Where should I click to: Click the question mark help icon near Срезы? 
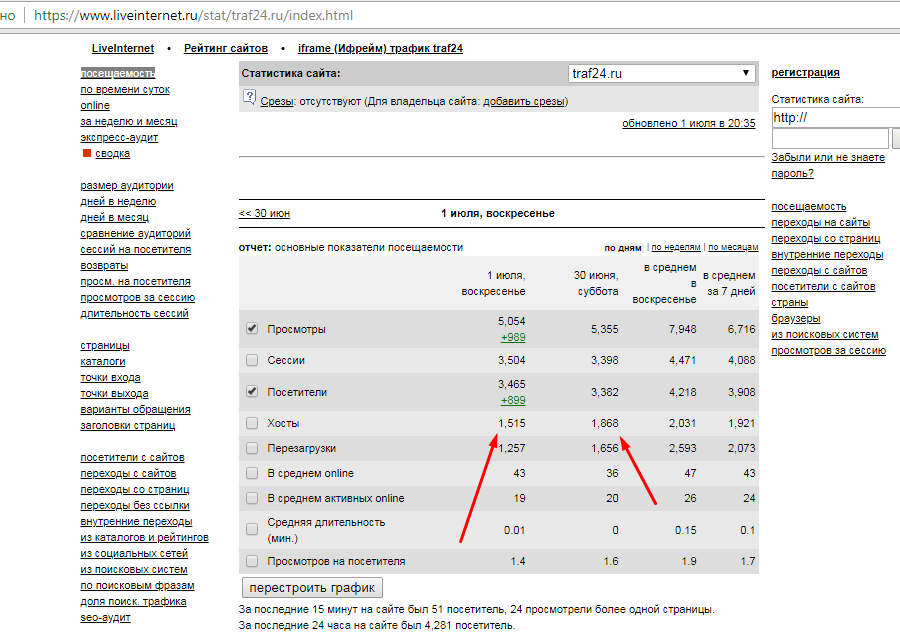click(x=249, y=97)
